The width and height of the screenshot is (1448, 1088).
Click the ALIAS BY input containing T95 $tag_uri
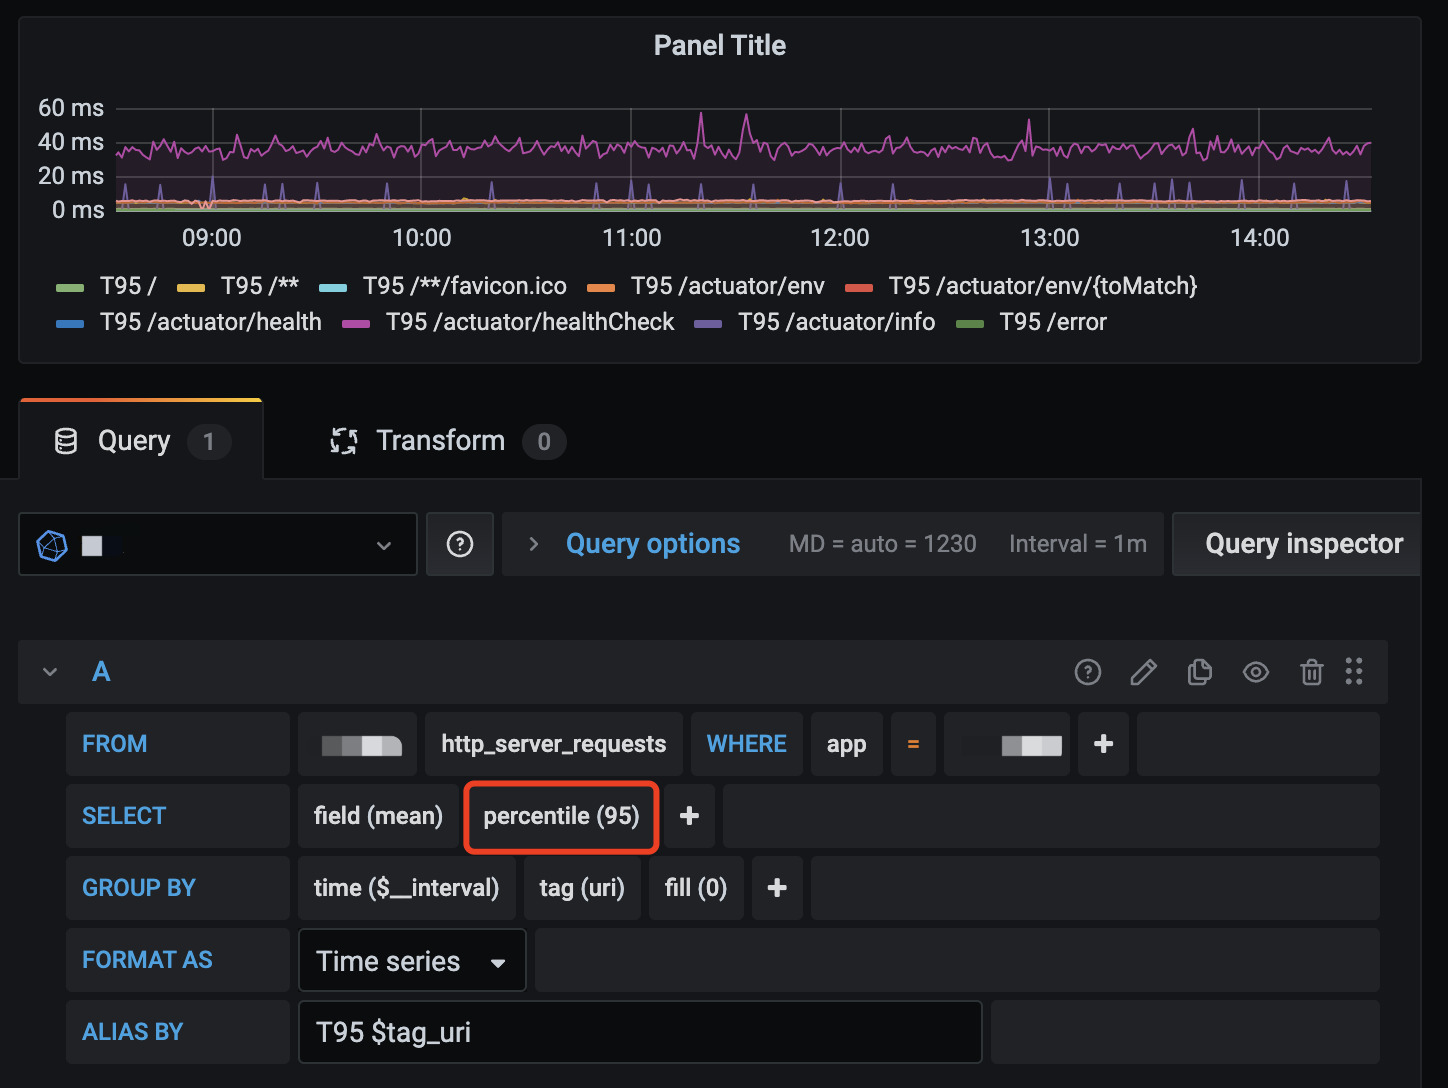click(640, 1032)
